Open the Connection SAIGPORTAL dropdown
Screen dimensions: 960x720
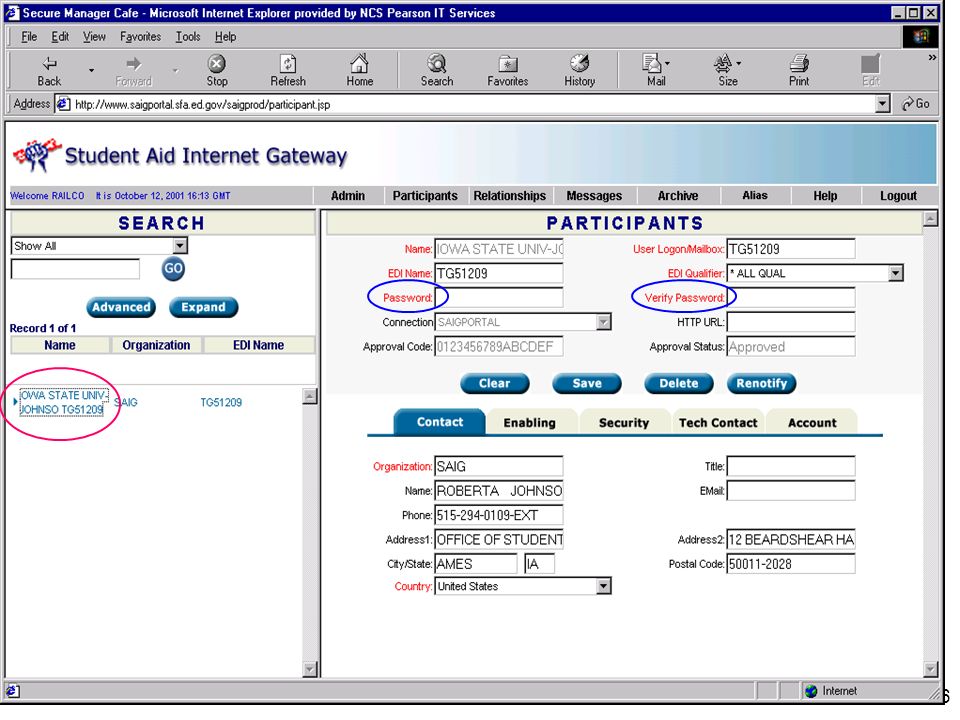pyautogui.click(x=604, y=322)
